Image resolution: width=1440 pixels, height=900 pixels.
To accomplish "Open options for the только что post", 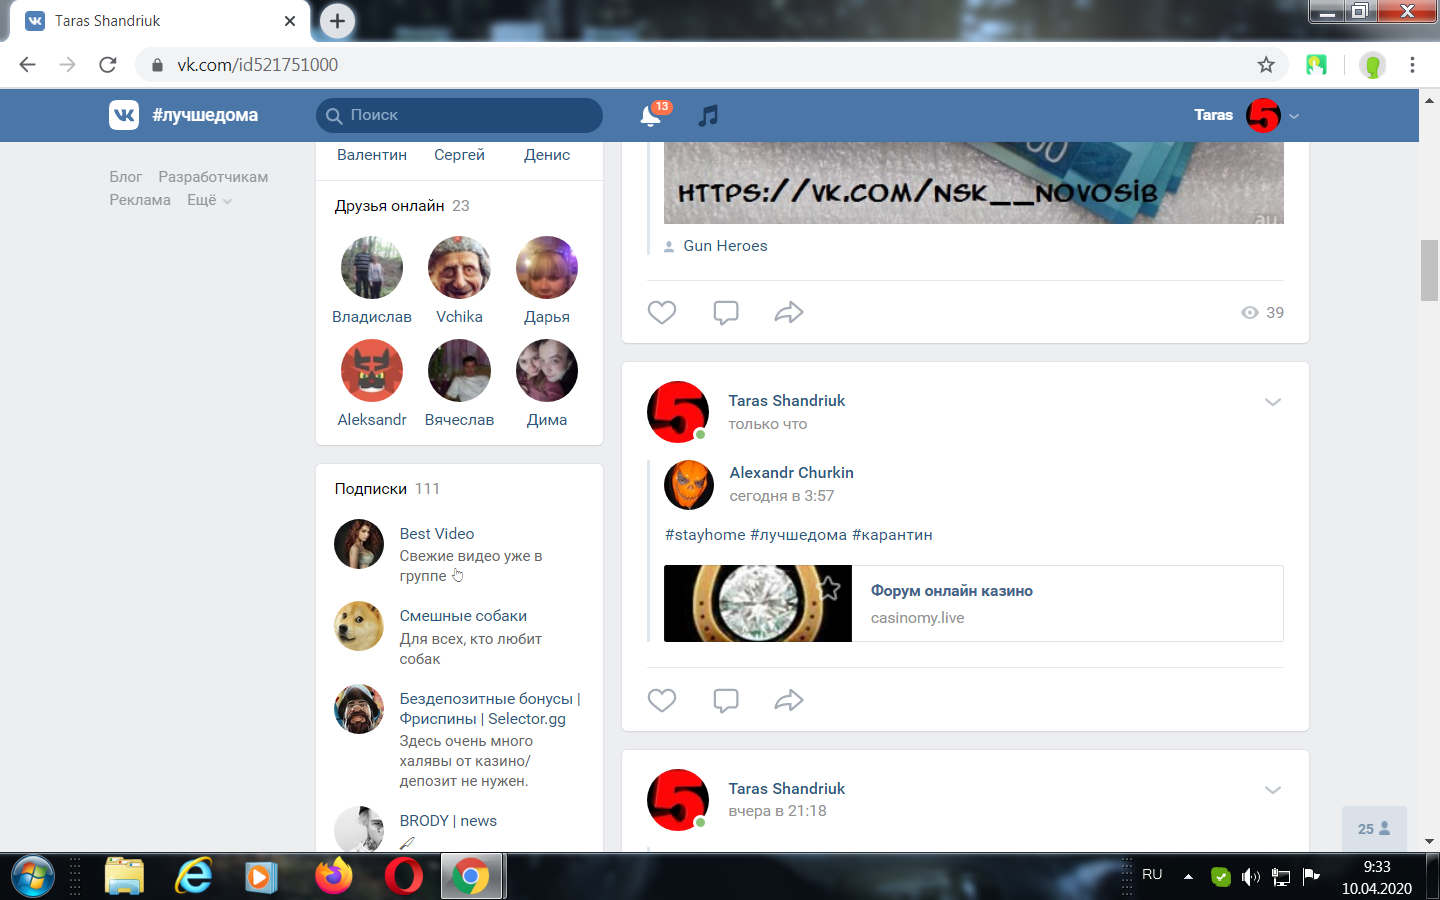I will click(x=1272, y=402).
